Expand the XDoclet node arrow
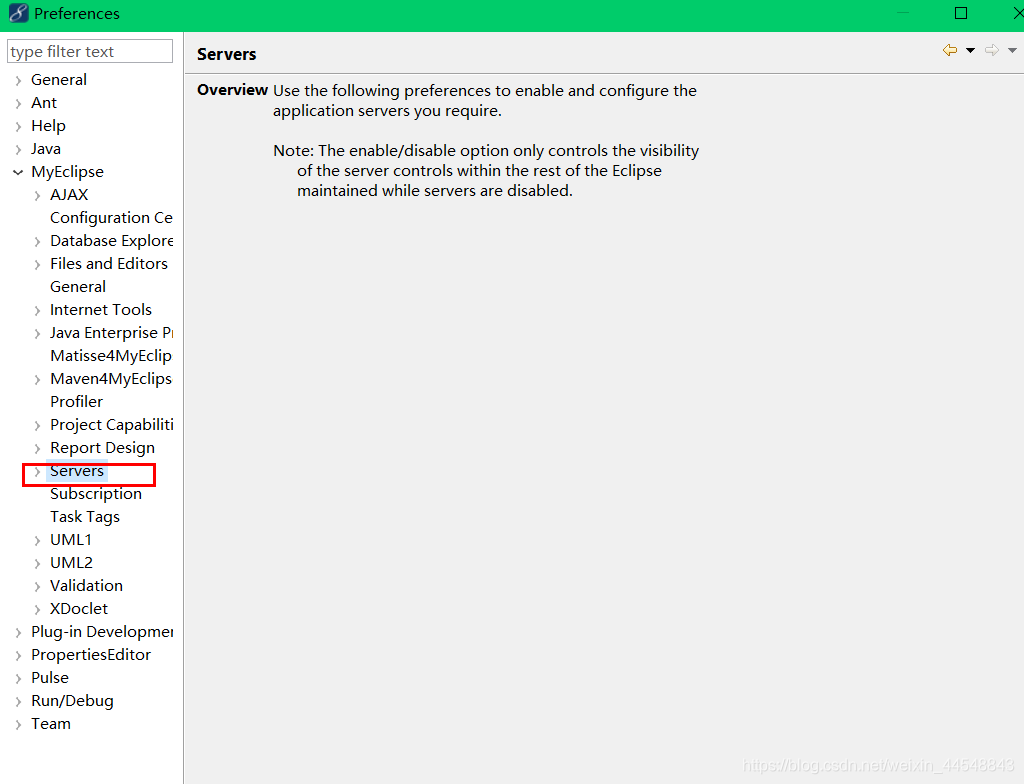This screenshot has height=784, width=1024. click(37, 610)
